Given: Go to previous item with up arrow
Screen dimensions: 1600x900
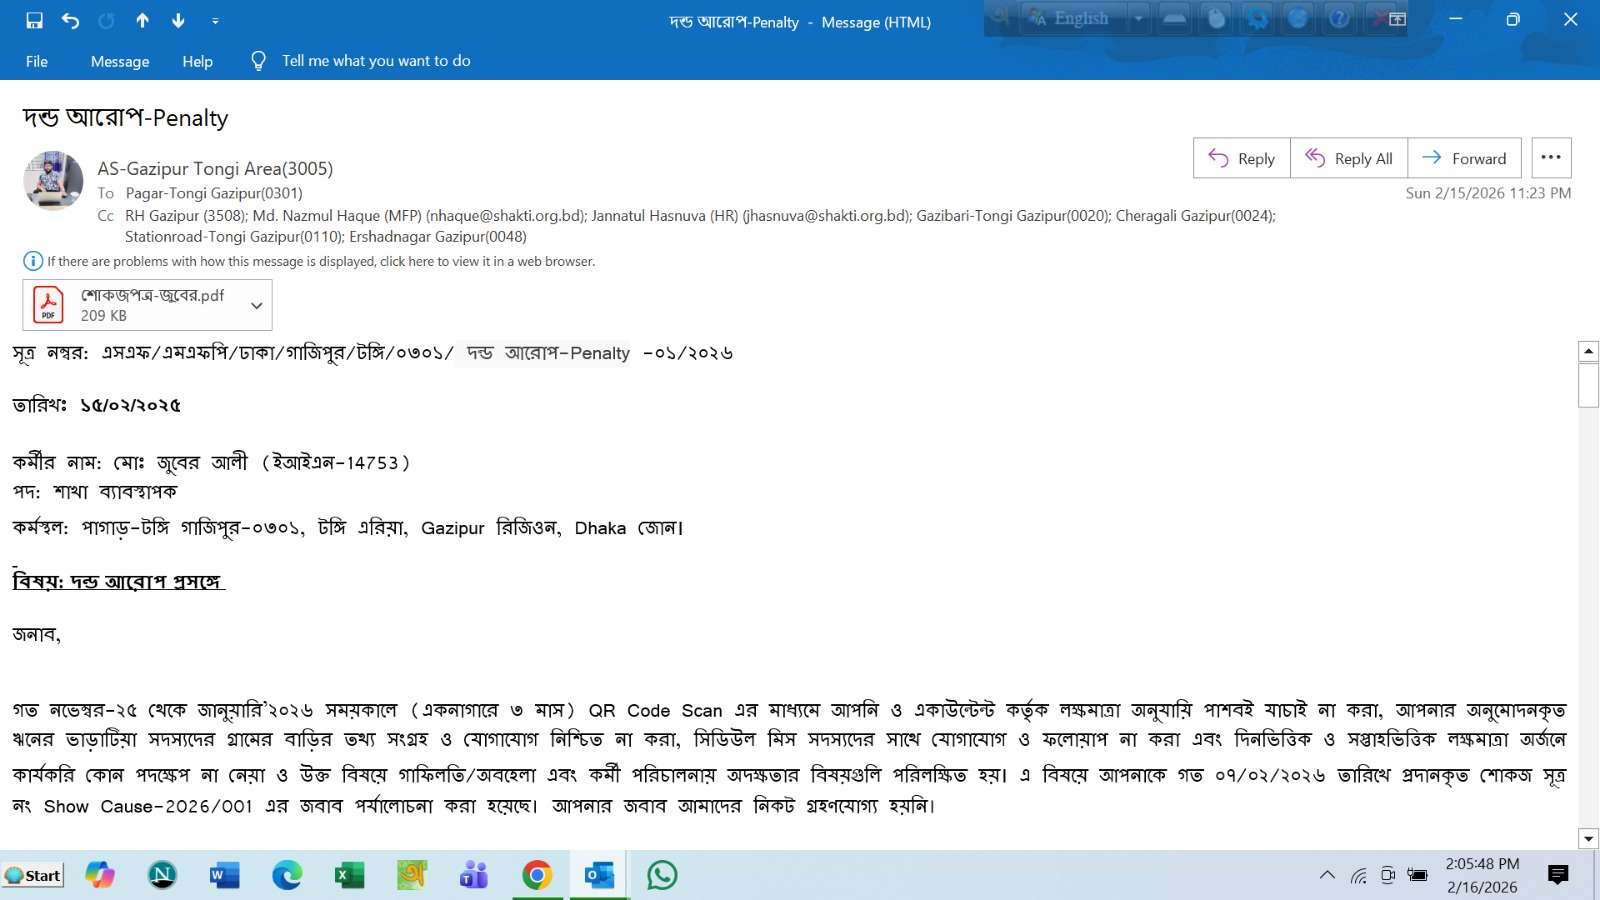Looking at the screenshot, I should click(142, 21).
